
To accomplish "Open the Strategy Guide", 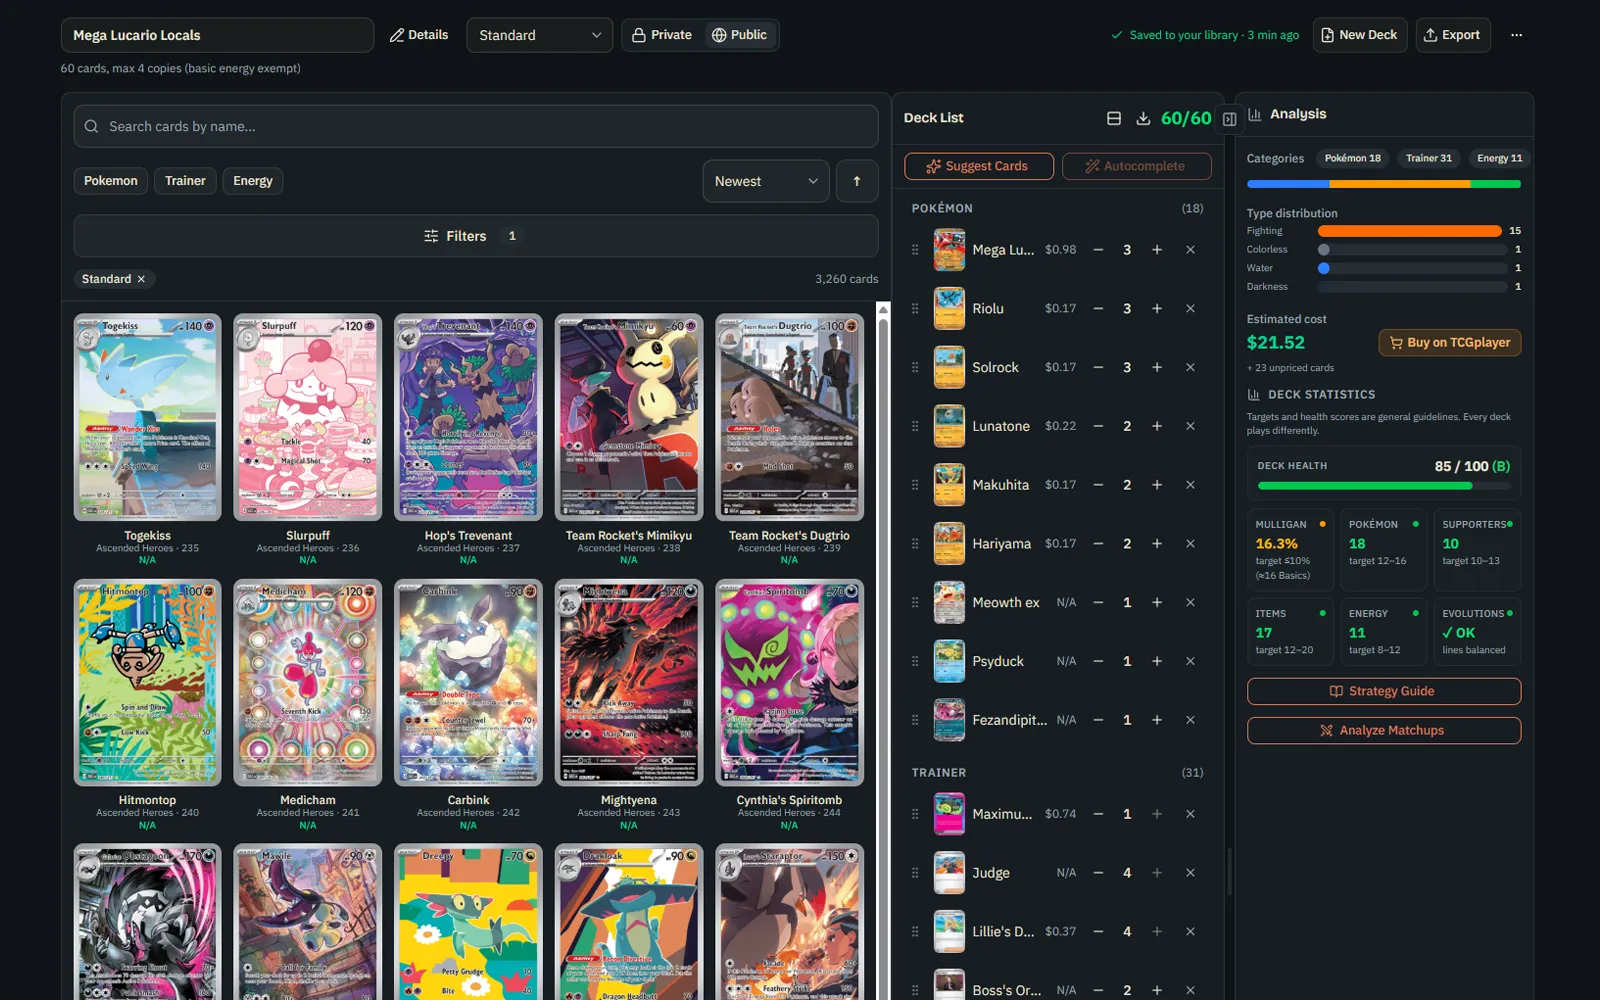I will [x=1384, y=691].
